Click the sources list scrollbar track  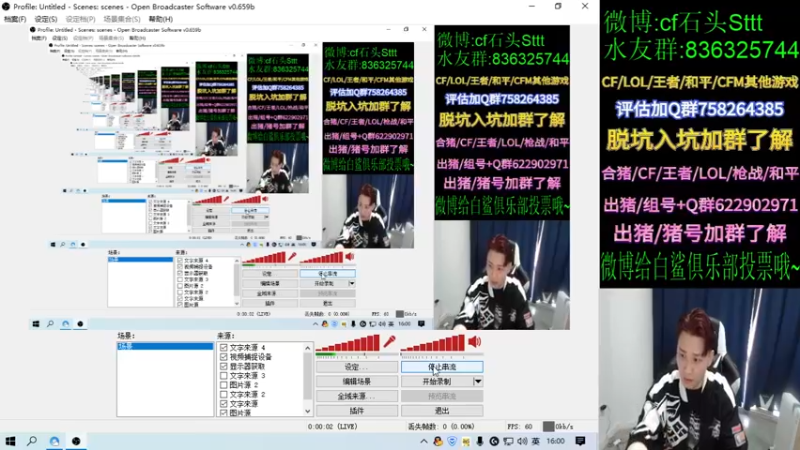click(308, 380)
